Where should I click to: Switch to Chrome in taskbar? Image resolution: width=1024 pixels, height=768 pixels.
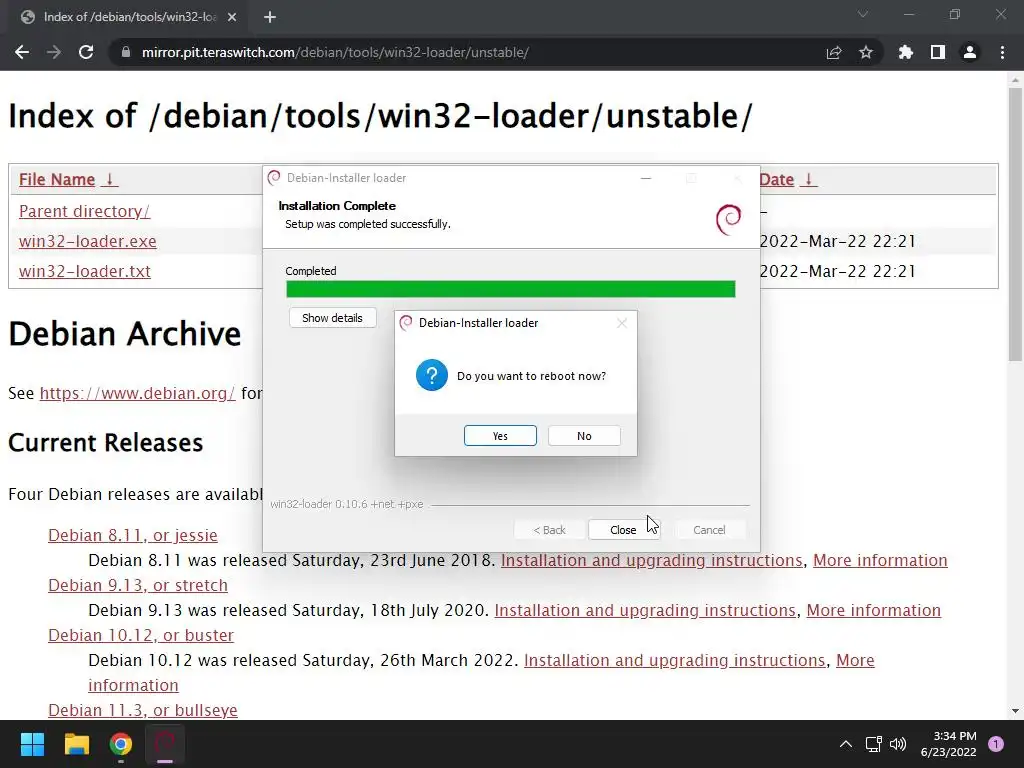[x=121, y=744]
